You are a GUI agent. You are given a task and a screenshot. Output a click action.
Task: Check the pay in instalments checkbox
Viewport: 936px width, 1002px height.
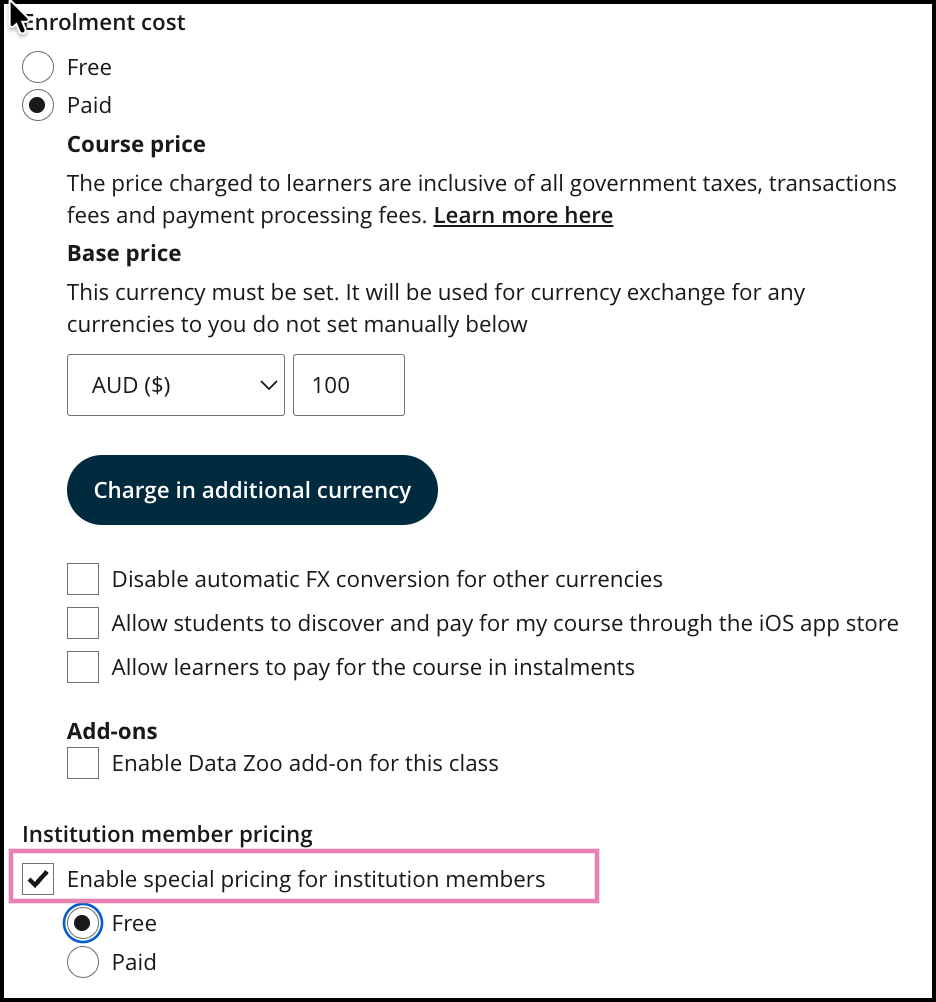[x=83, y=667]
